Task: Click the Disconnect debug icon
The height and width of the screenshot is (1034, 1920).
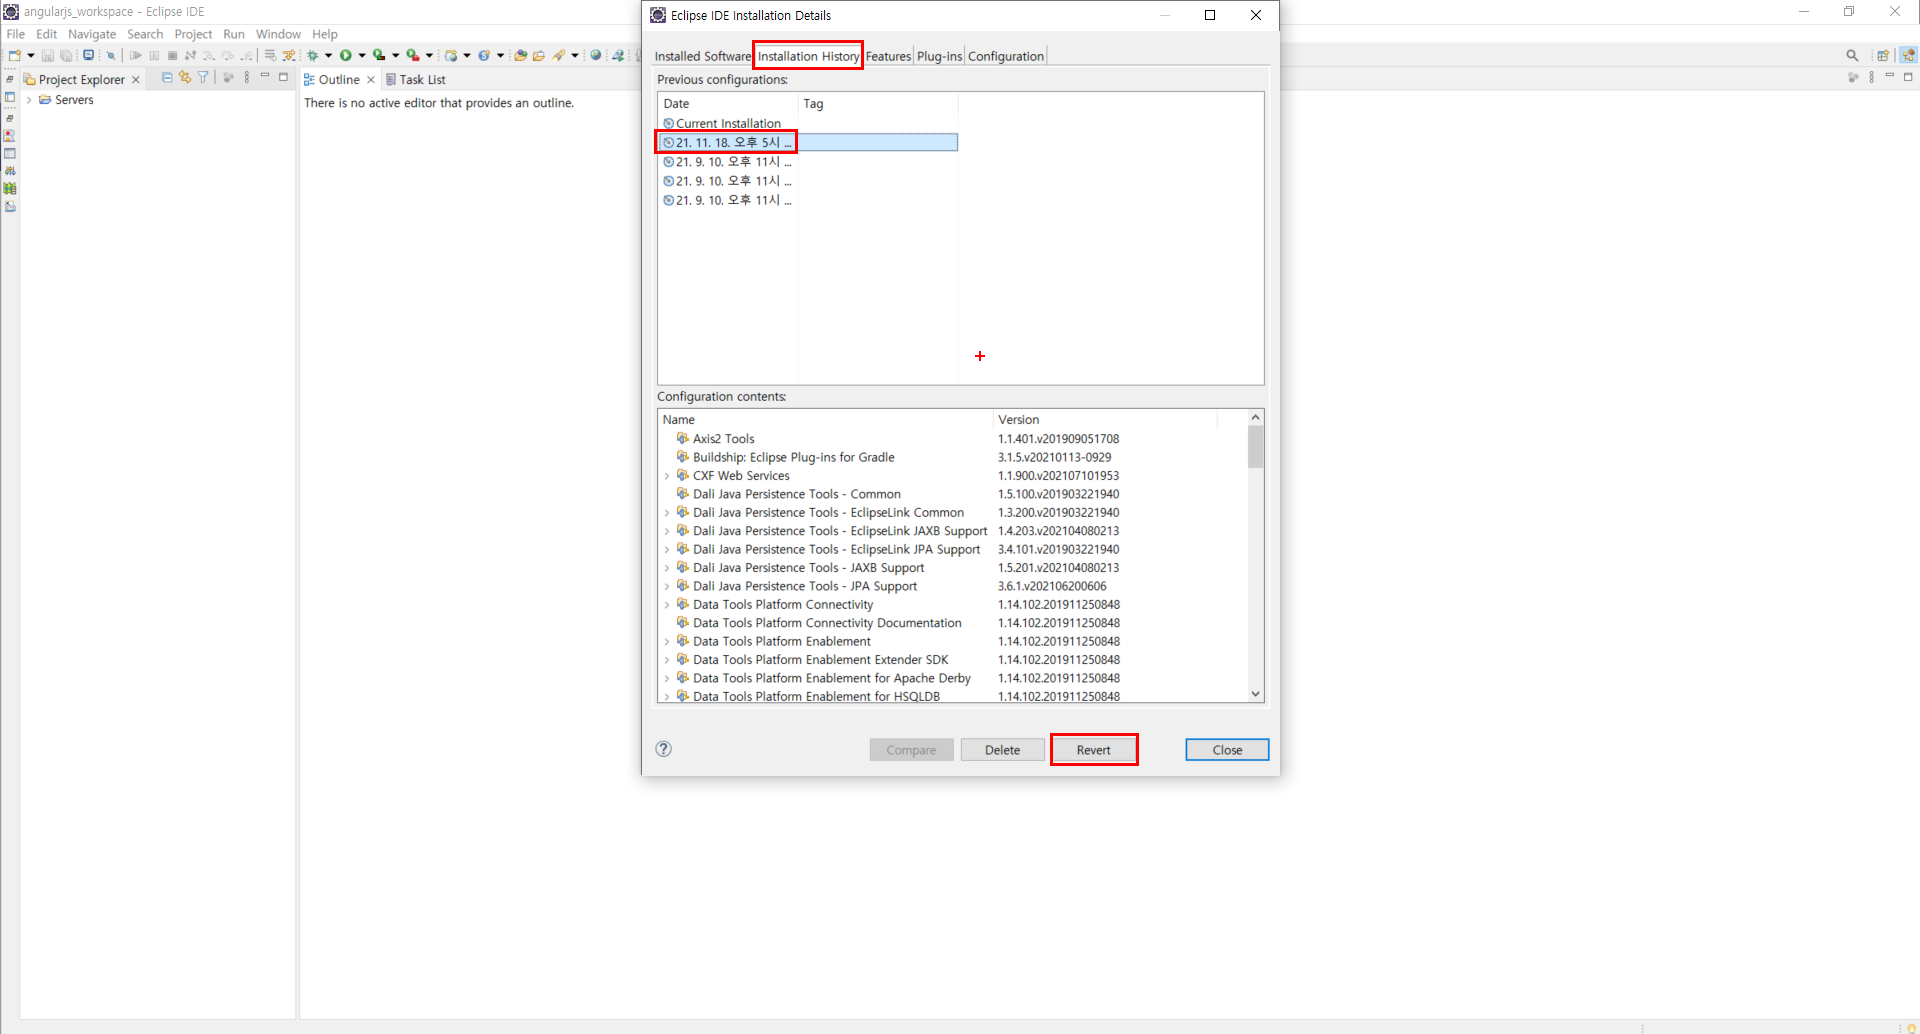Action: point(190,55)
